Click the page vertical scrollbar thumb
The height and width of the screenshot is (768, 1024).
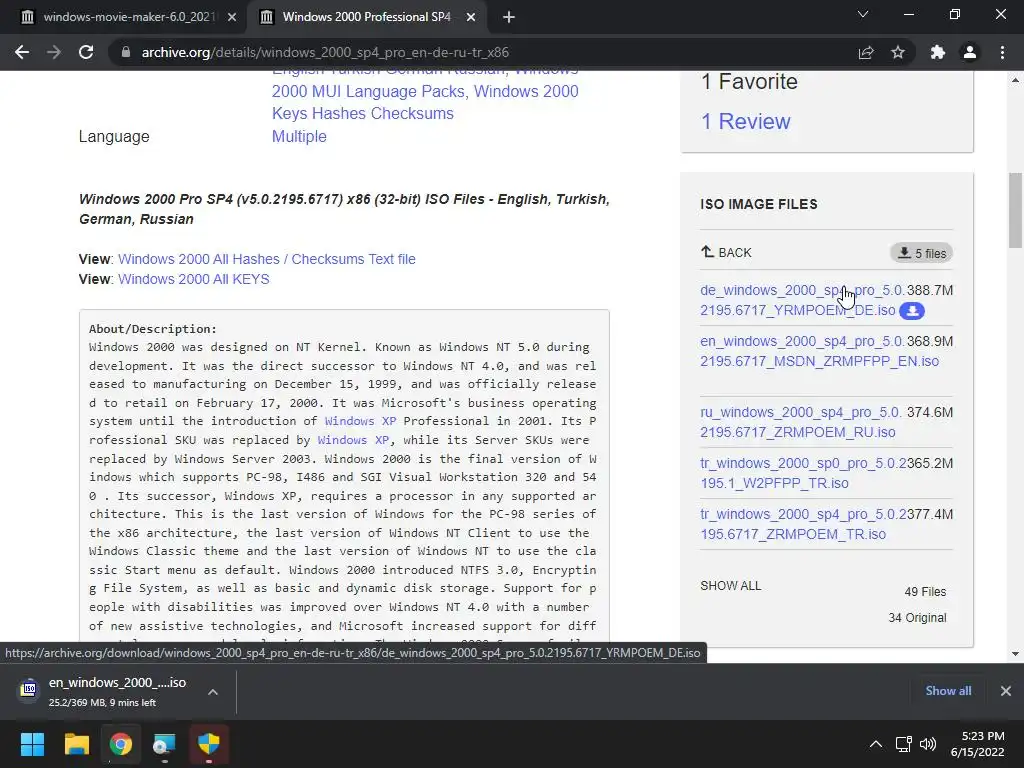click(x=1015, y=210)
